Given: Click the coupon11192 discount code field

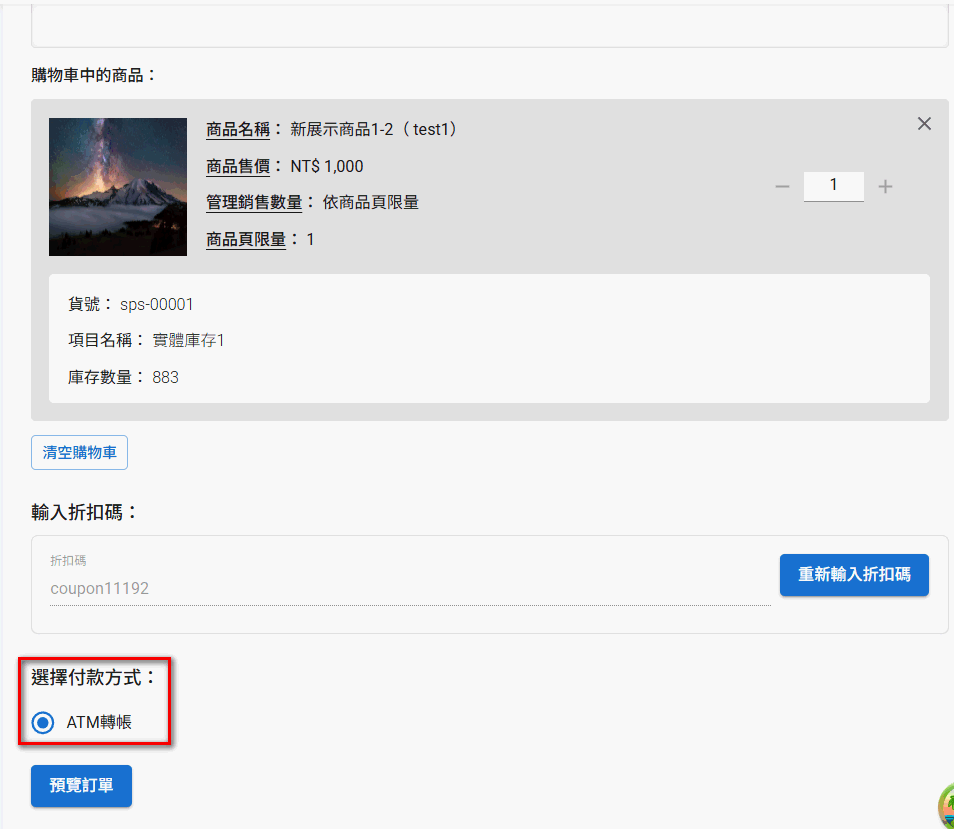Looking at the screenshot, I should point(410,588).
